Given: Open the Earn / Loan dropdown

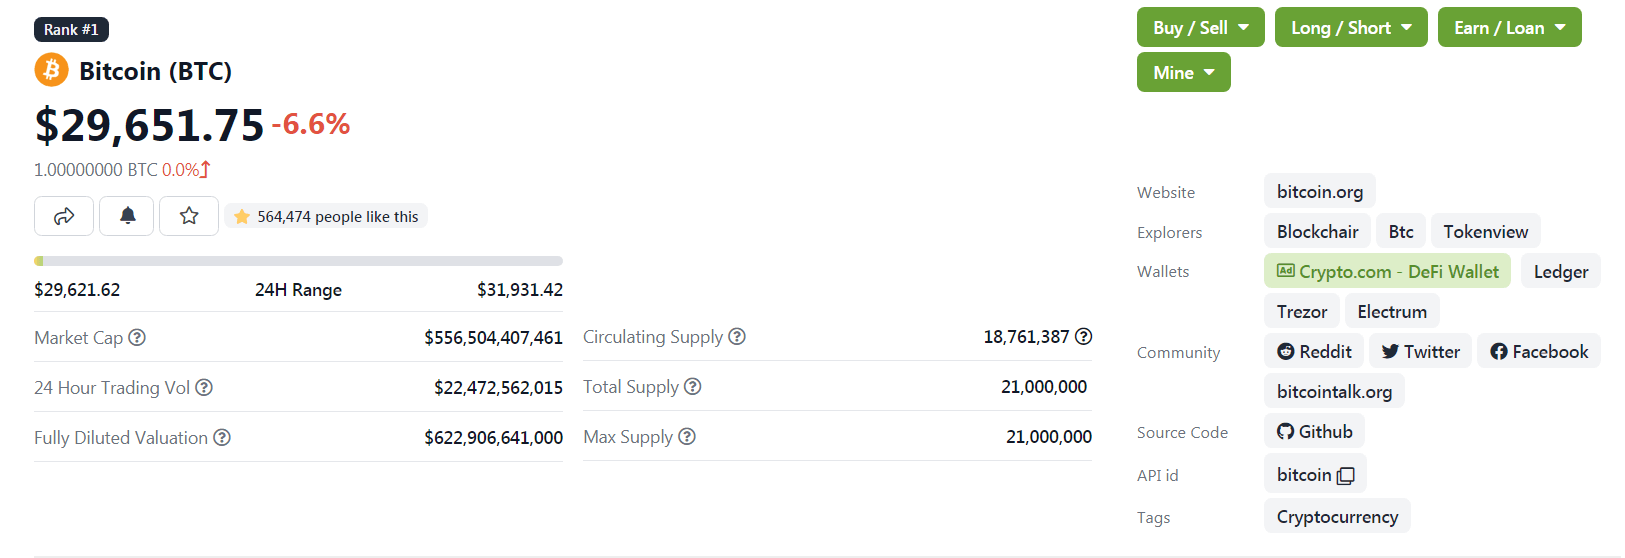Looking at the screenshot, I should [x=1509, y=28].
